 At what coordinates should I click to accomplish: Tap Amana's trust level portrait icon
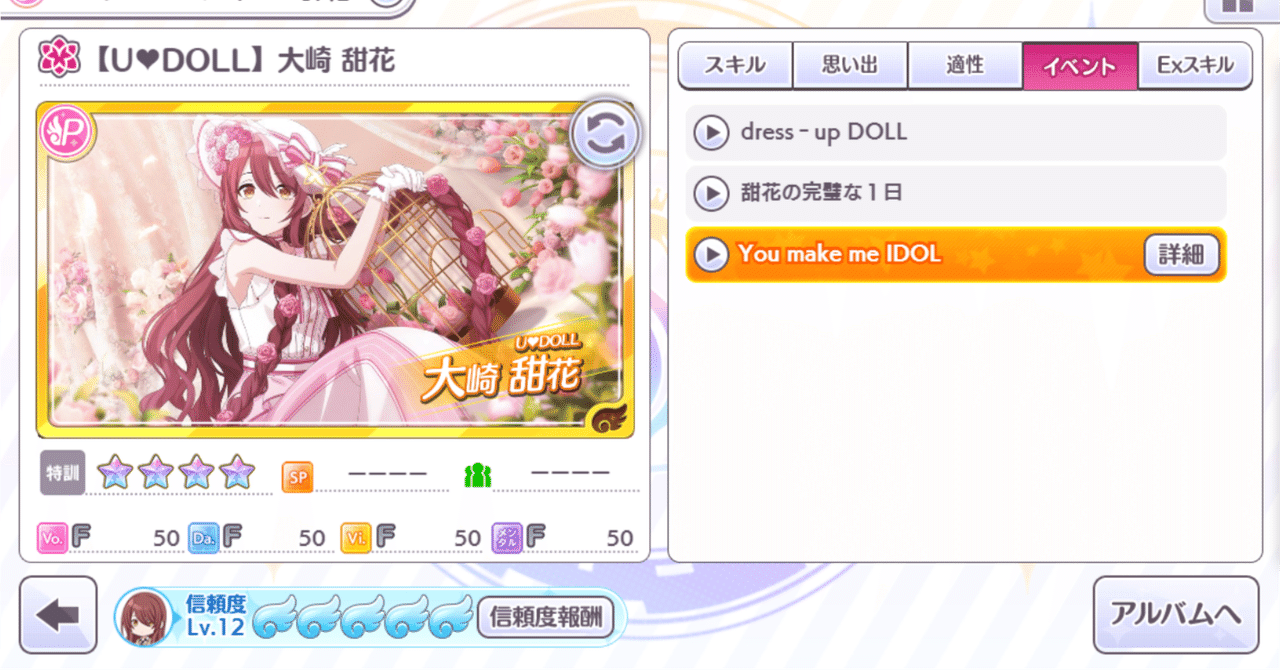coord(144,617)
